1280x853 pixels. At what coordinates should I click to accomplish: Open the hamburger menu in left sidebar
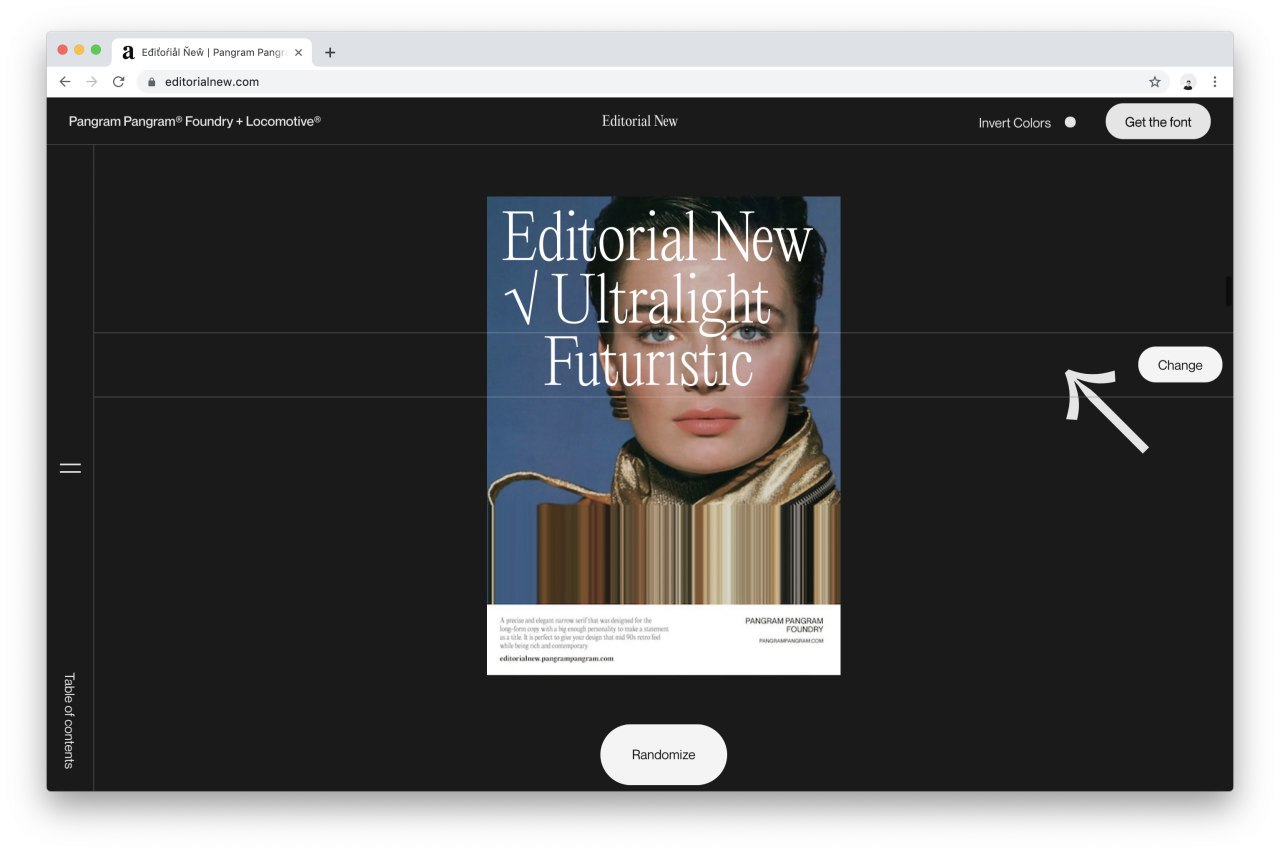70,467
